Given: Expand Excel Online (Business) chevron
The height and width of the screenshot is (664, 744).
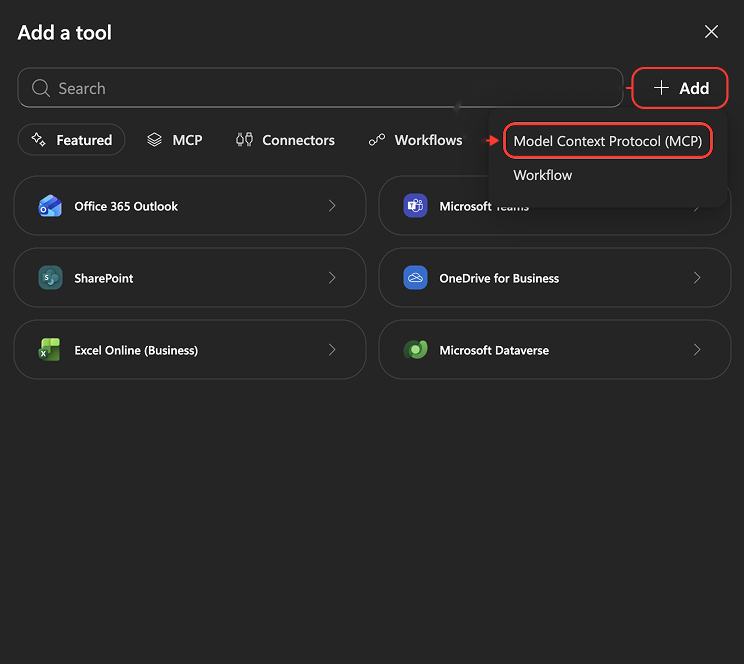Looking at the screenshot, I should [332, 350].
